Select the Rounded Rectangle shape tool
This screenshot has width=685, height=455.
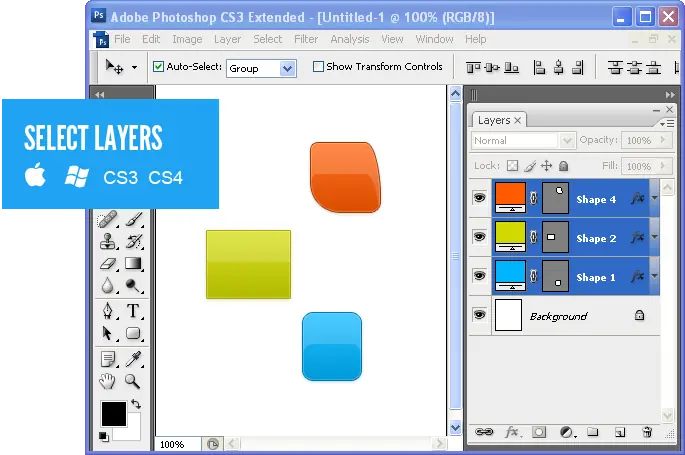(134, 333)
